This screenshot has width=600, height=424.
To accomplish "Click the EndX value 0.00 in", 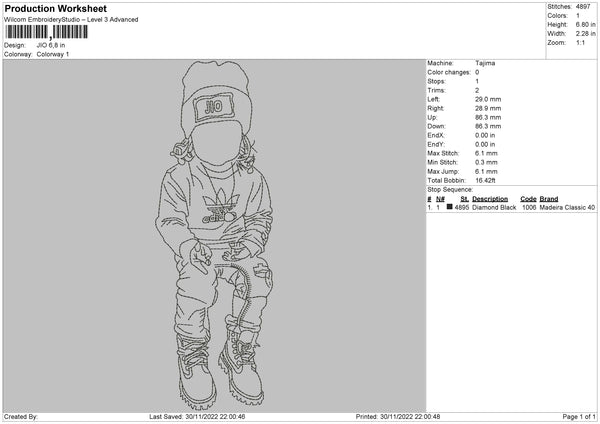I will [x=485, y=135].
